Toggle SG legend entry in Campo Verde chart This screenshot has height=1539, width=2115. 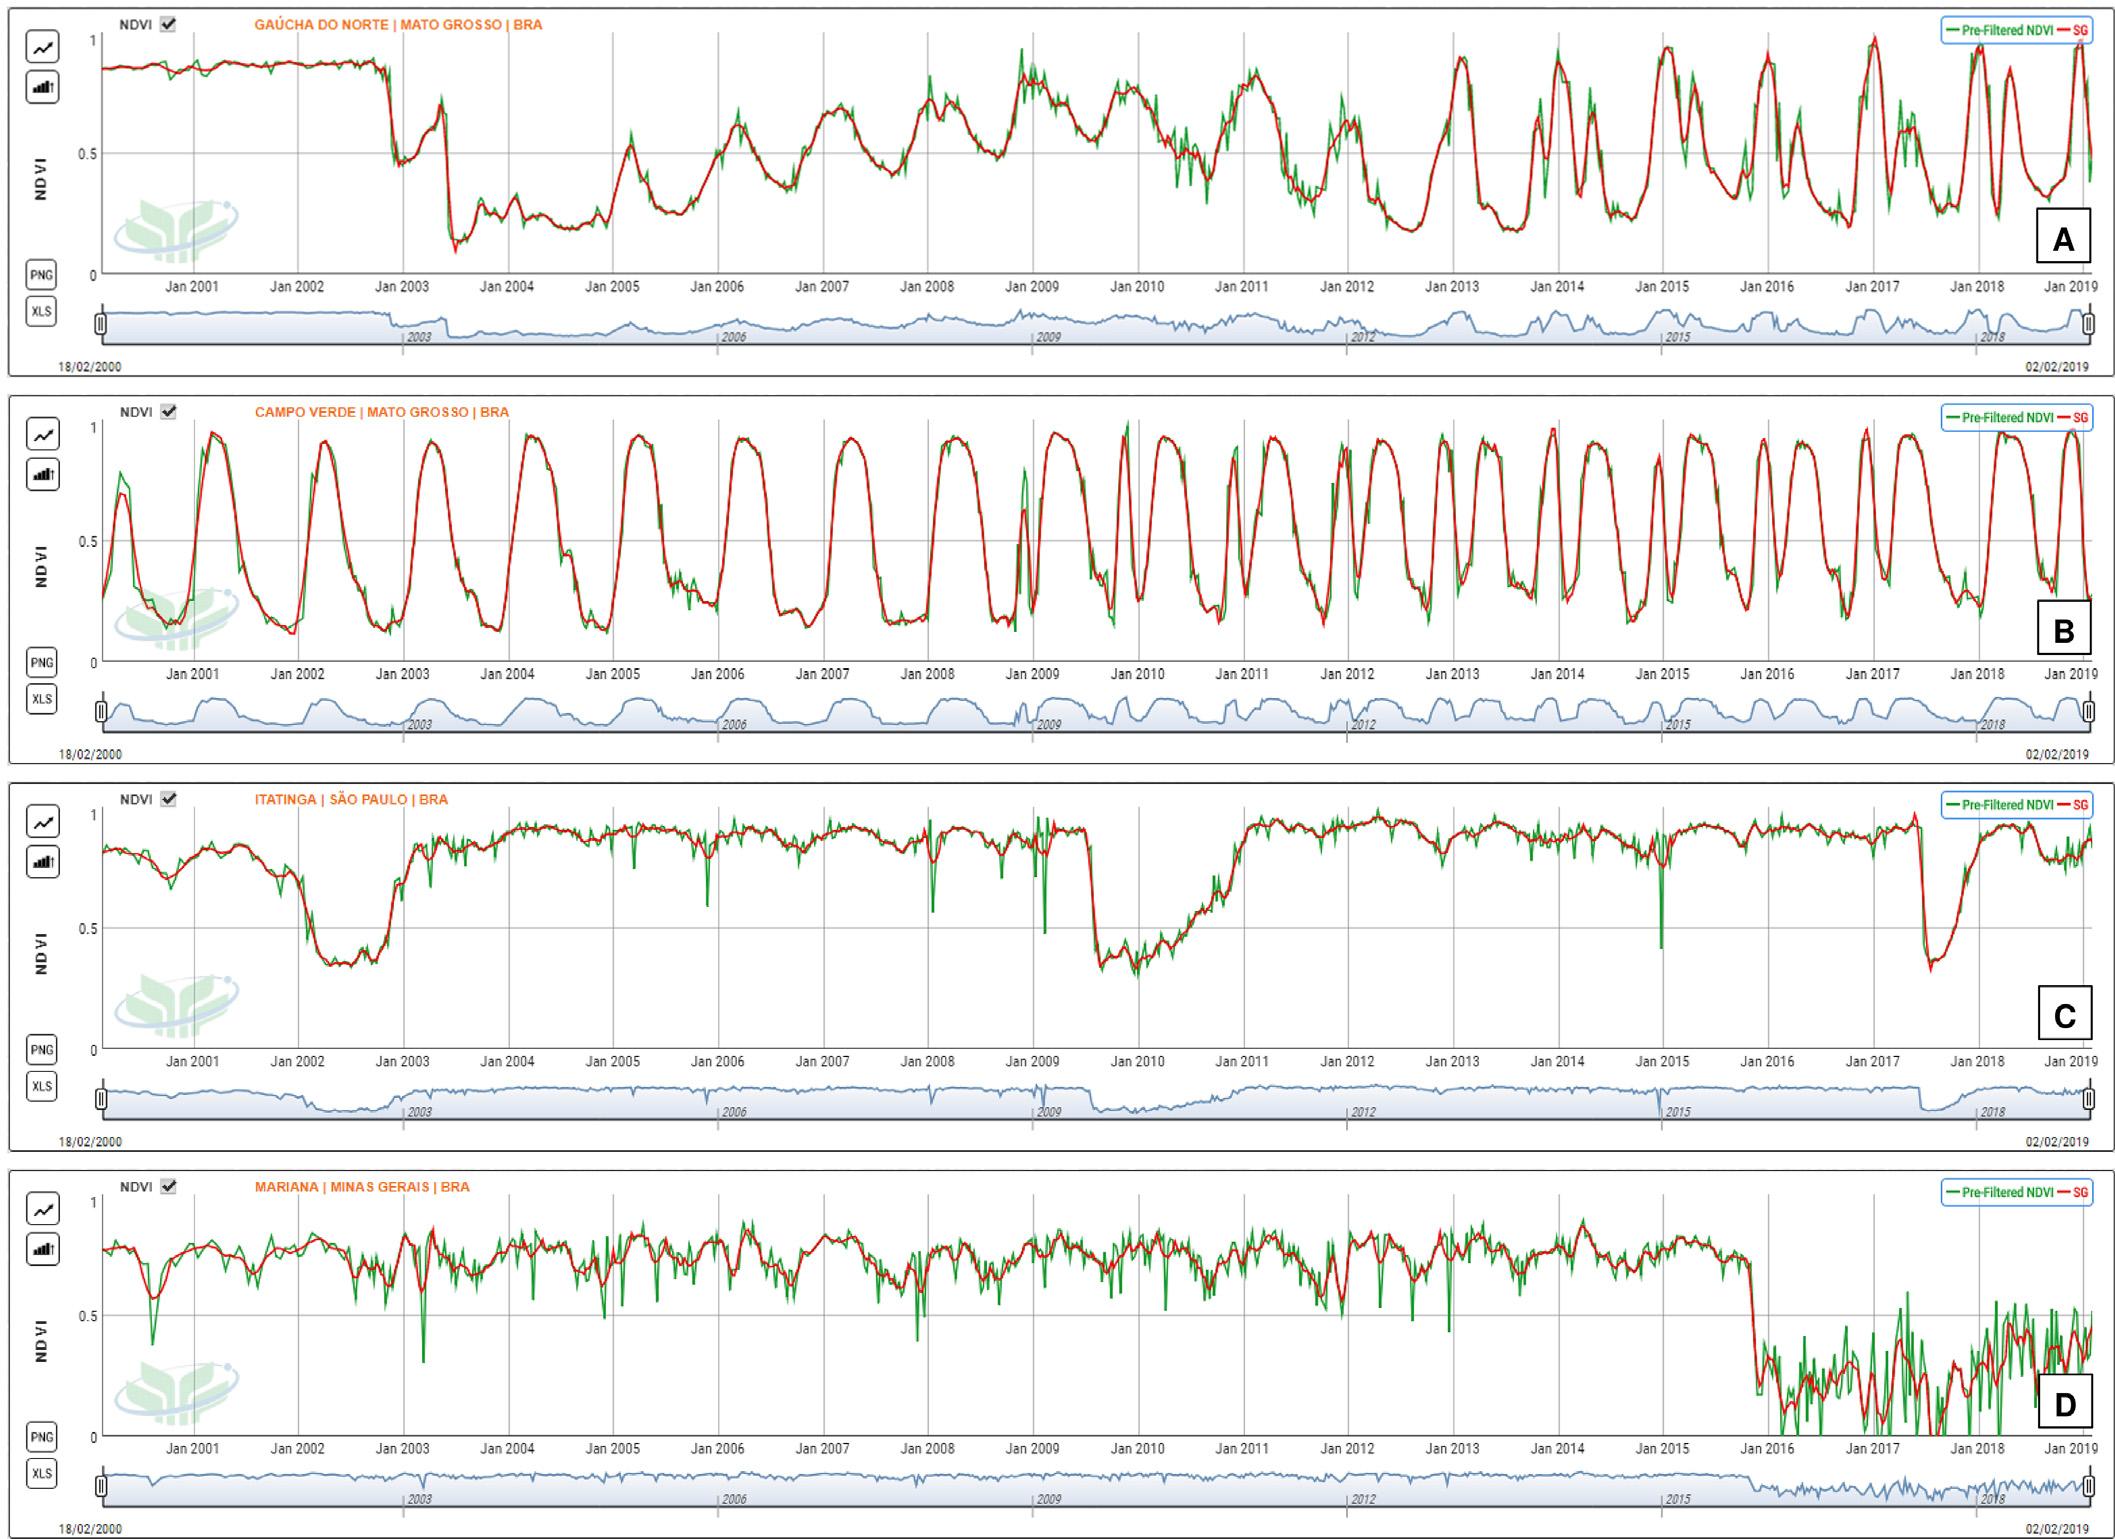tap(2078, 418)
